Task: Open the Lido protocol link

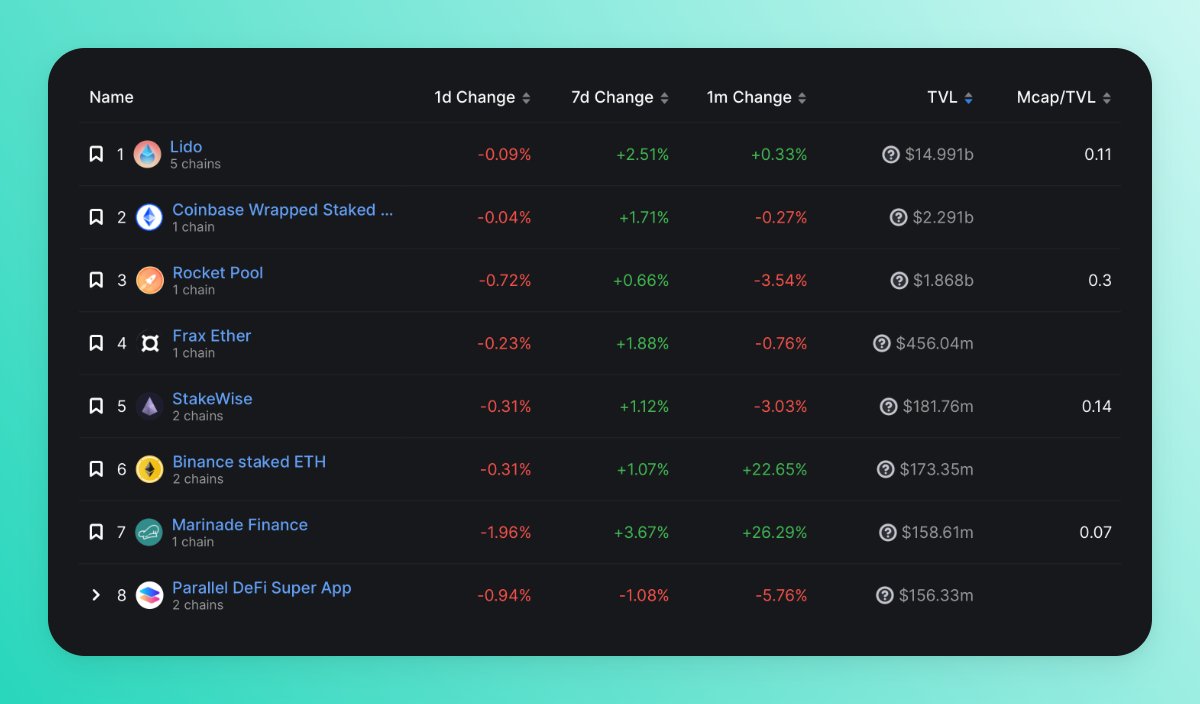Action: [x=186, y=146]
